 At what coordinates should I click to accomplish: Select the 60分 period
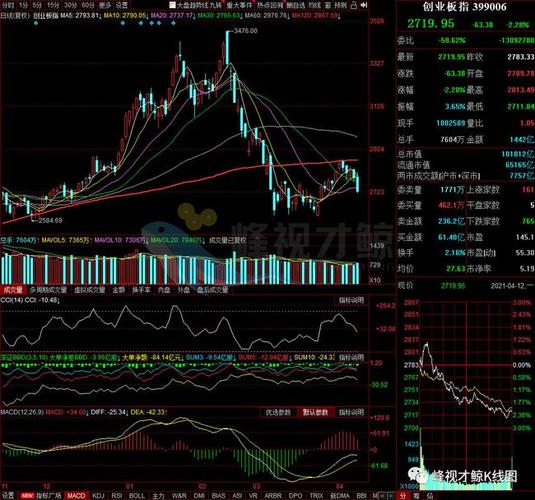(88, 5)
